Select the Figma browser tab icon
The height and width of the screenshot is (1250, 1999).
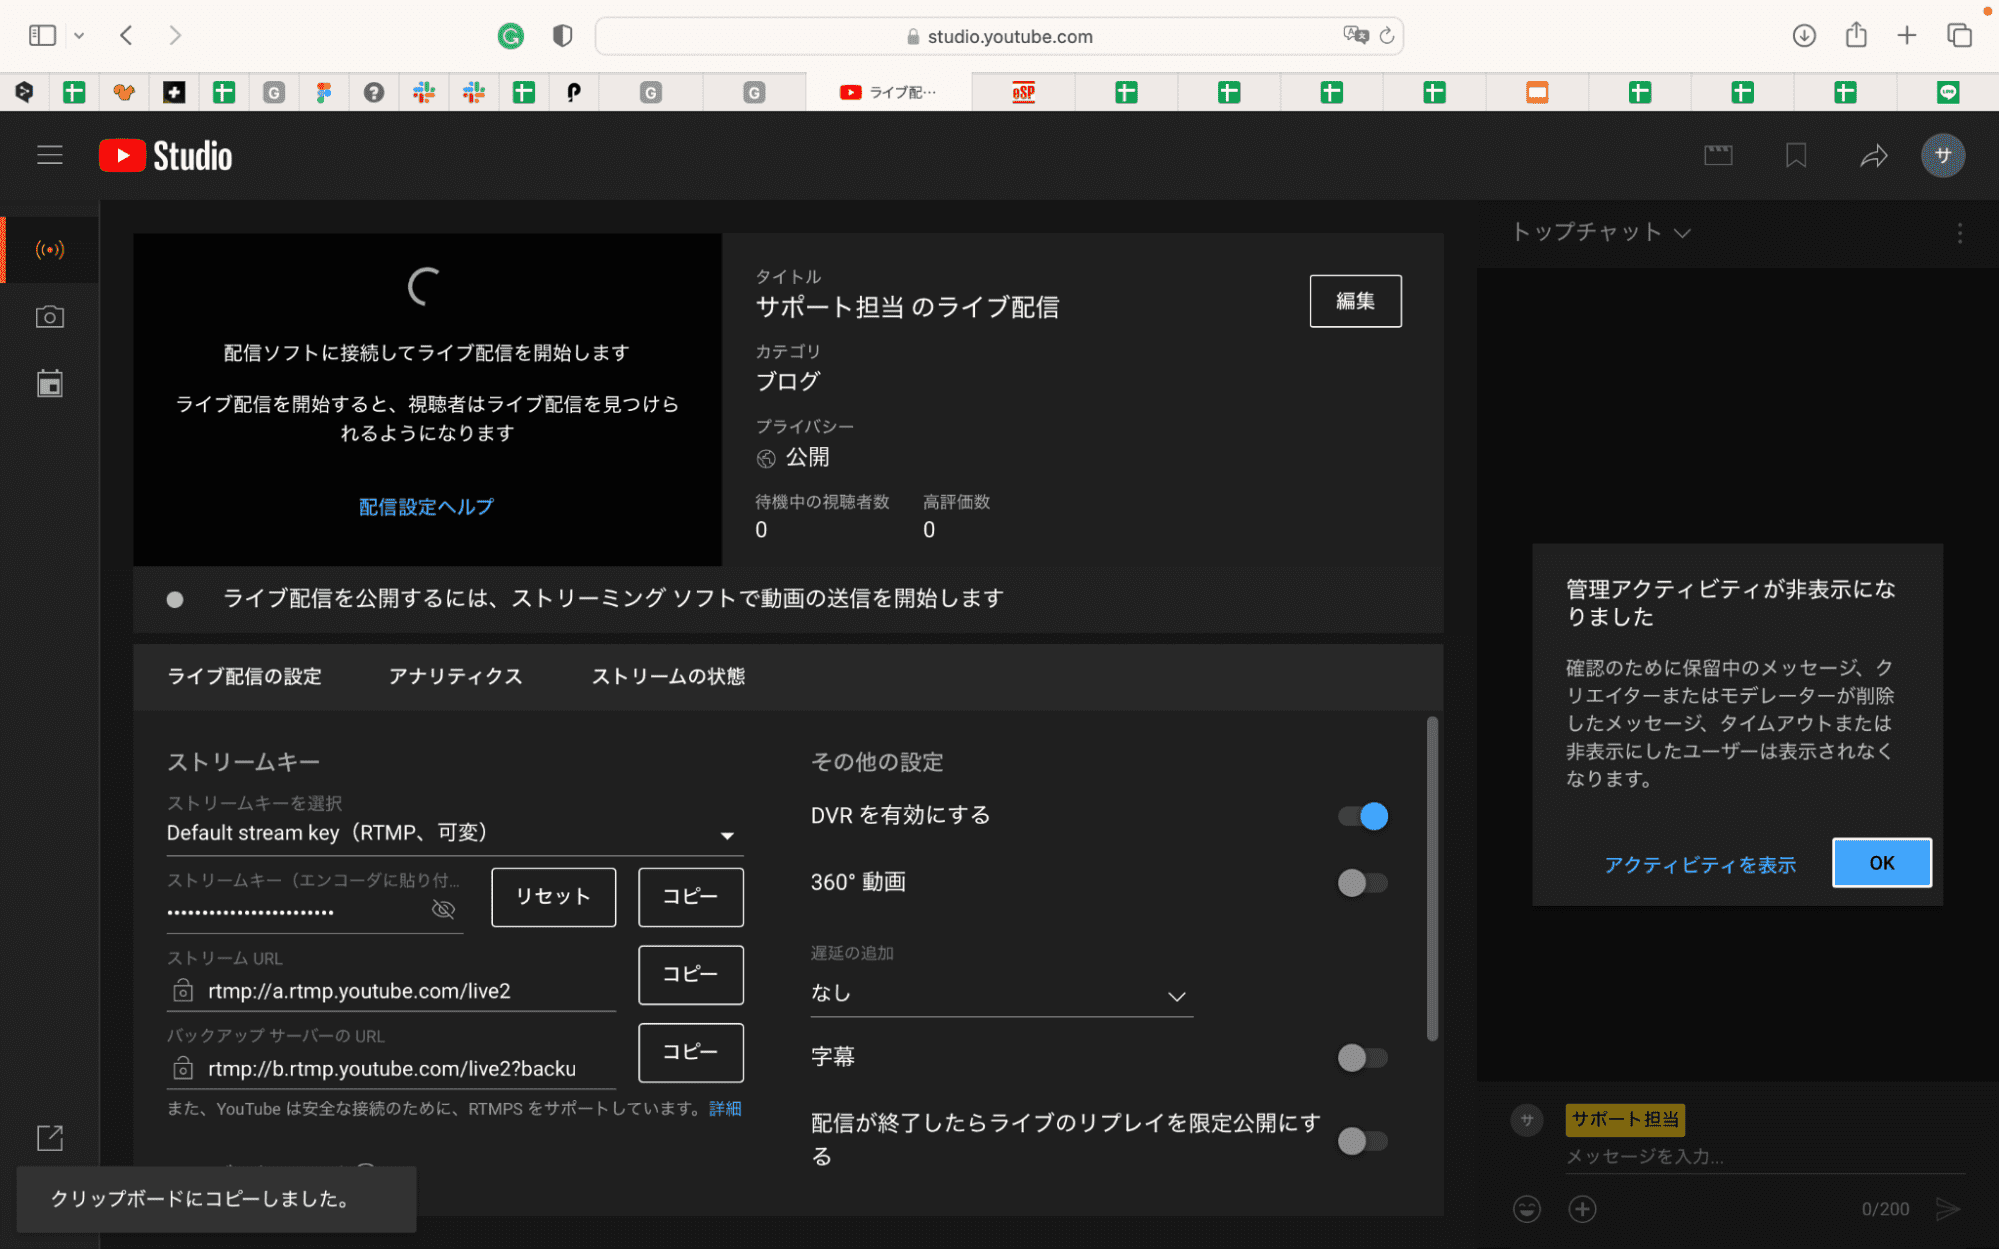point(323,92)
